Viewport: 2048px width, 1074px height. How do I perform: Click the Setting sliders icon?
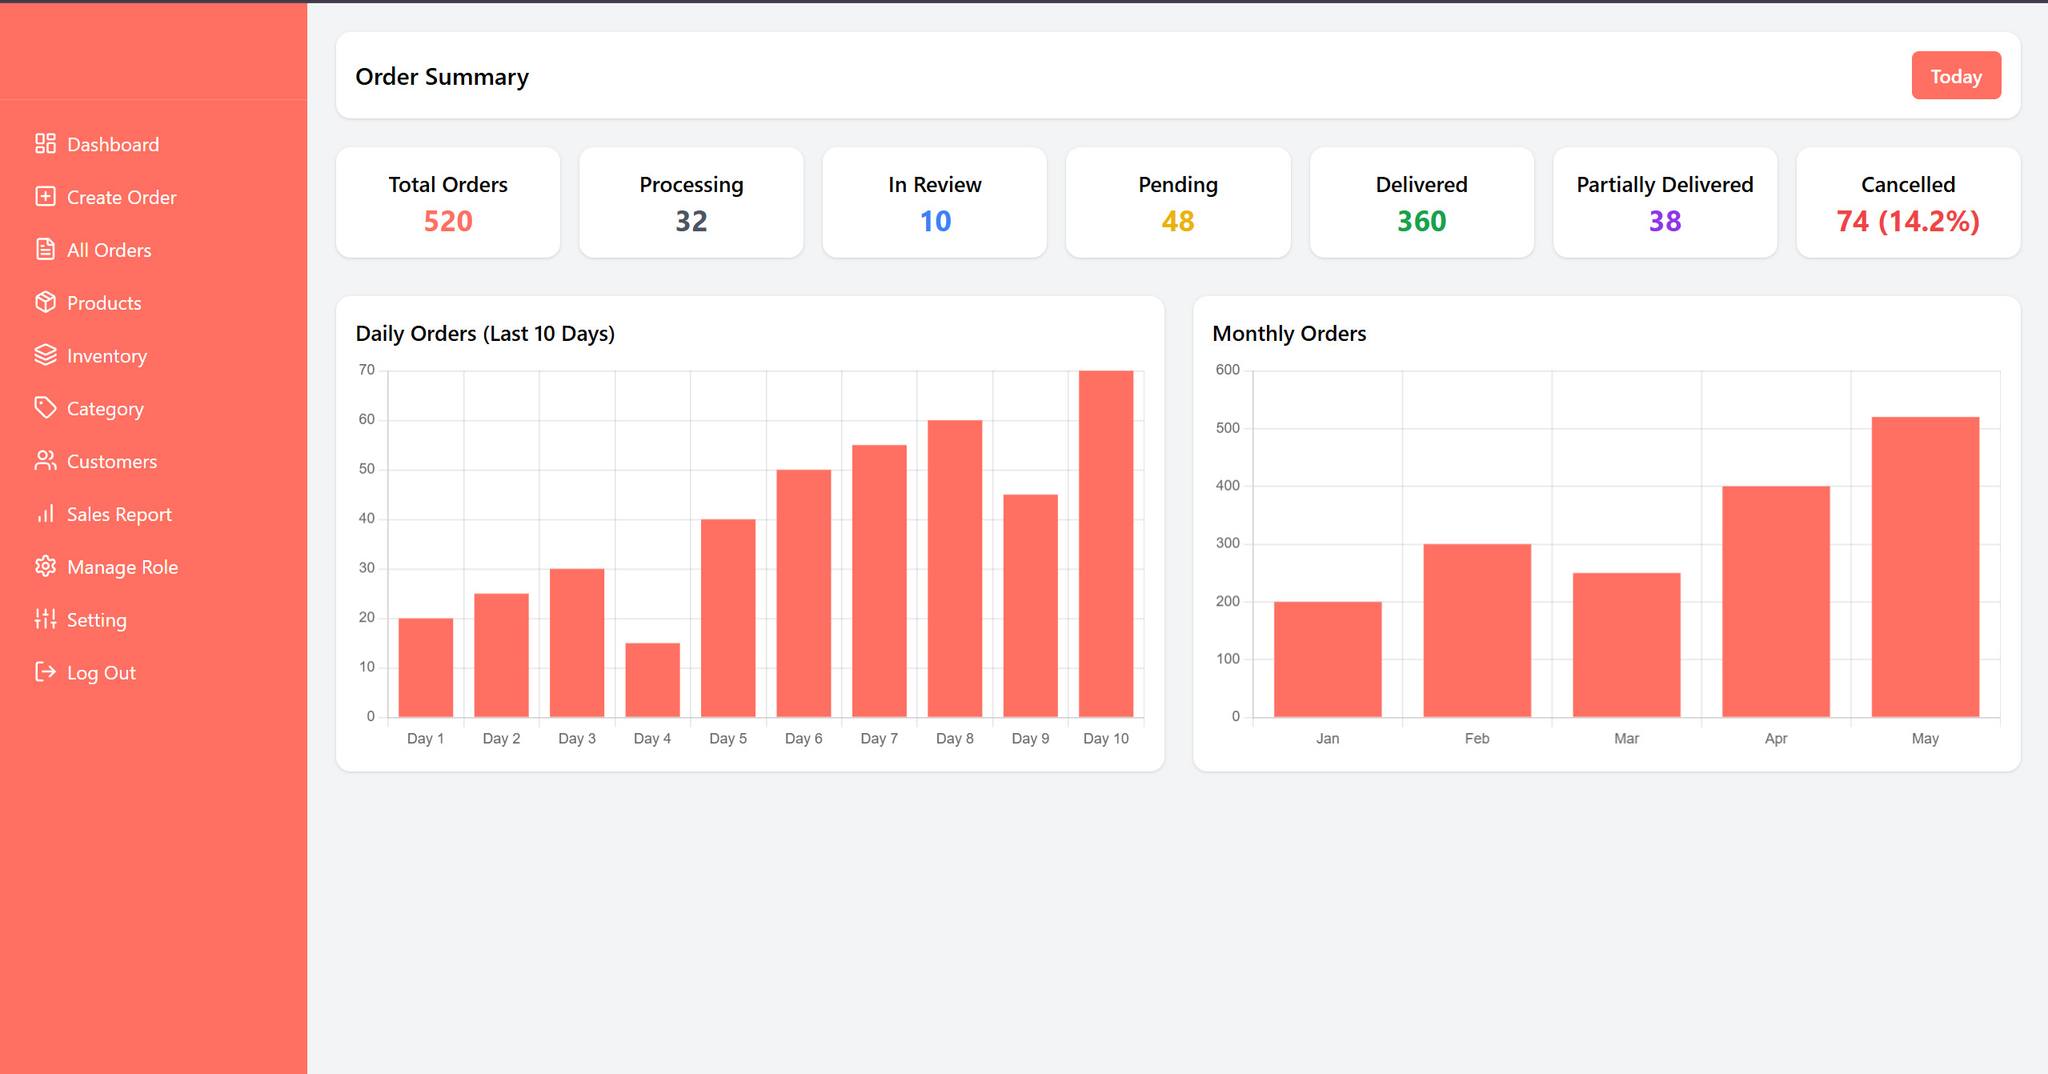click(x=45, y=620)
